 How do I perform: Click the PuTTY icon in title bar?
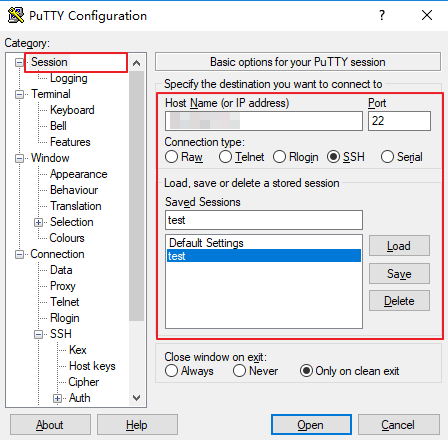15,15
